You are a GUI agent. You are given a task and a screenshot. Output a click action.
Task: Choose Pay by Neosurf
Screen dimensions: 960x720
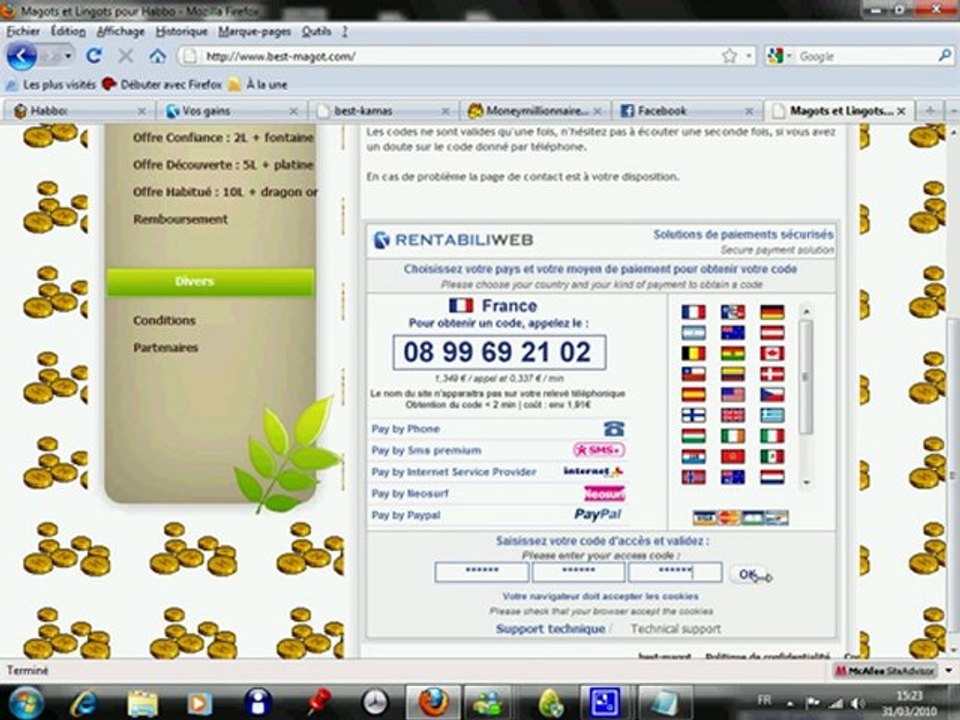(498, 493)
